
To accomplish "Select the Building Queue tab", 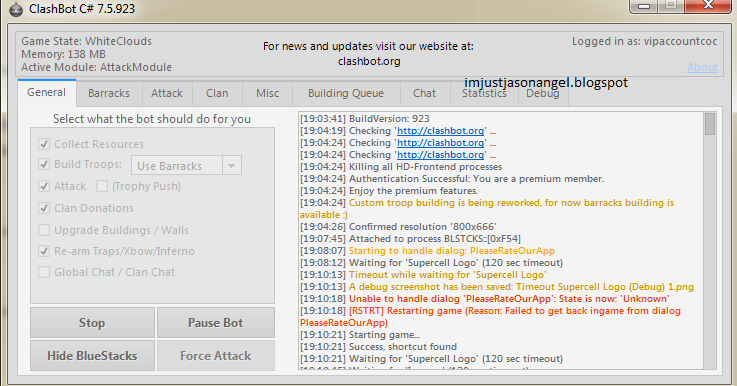I will click(346, 93).
